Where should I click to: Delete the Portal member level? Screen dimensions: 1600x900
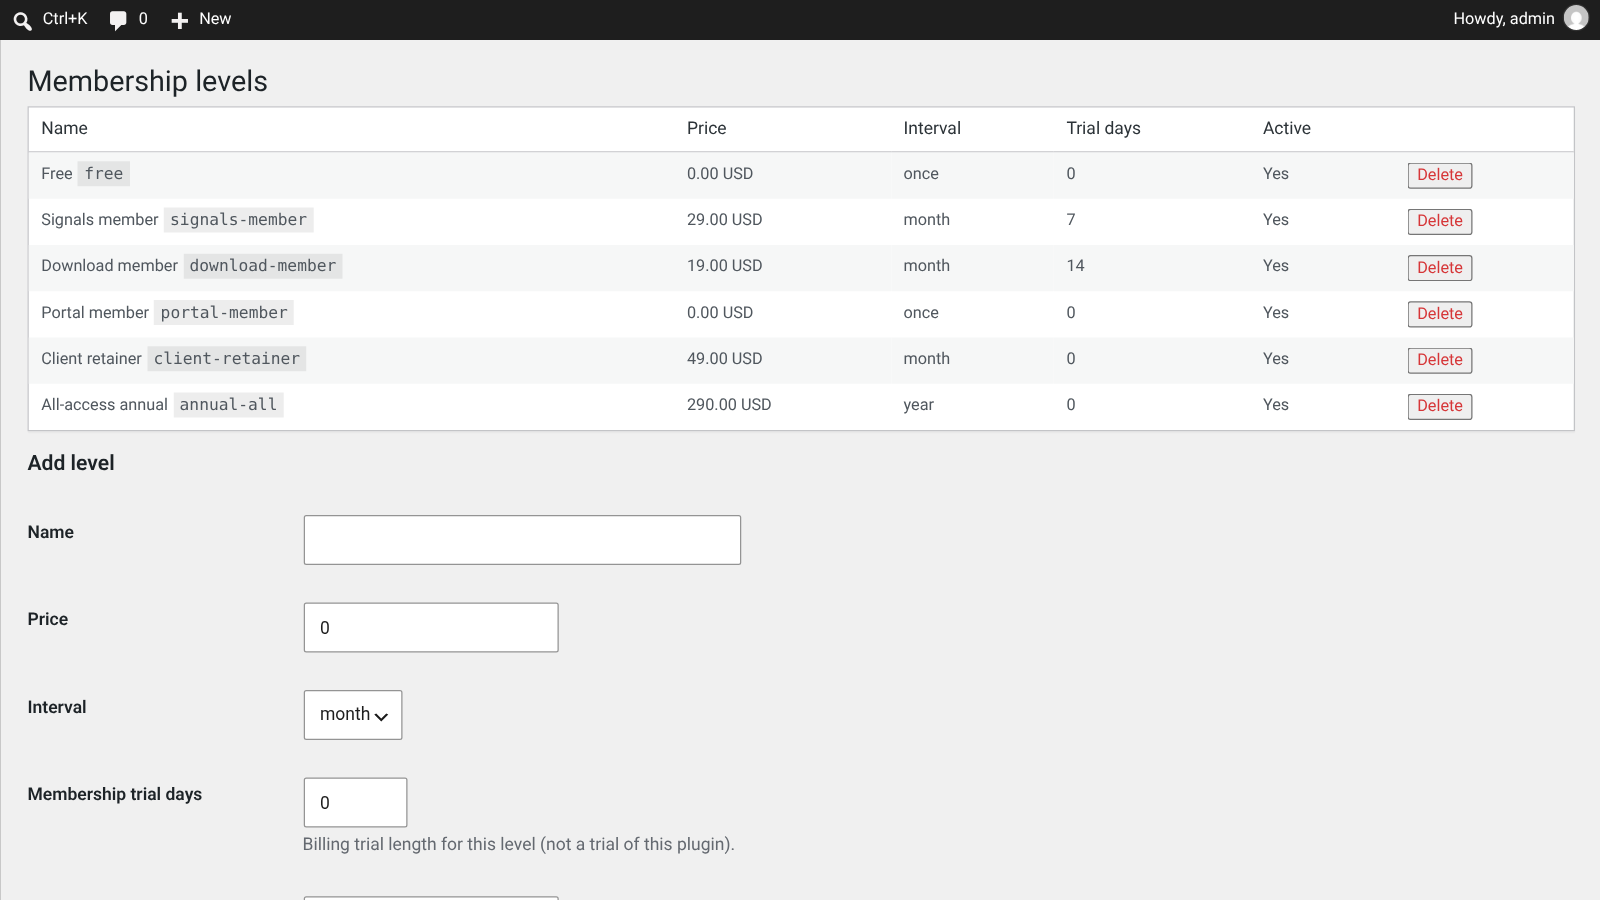(x=1440, y=314)
